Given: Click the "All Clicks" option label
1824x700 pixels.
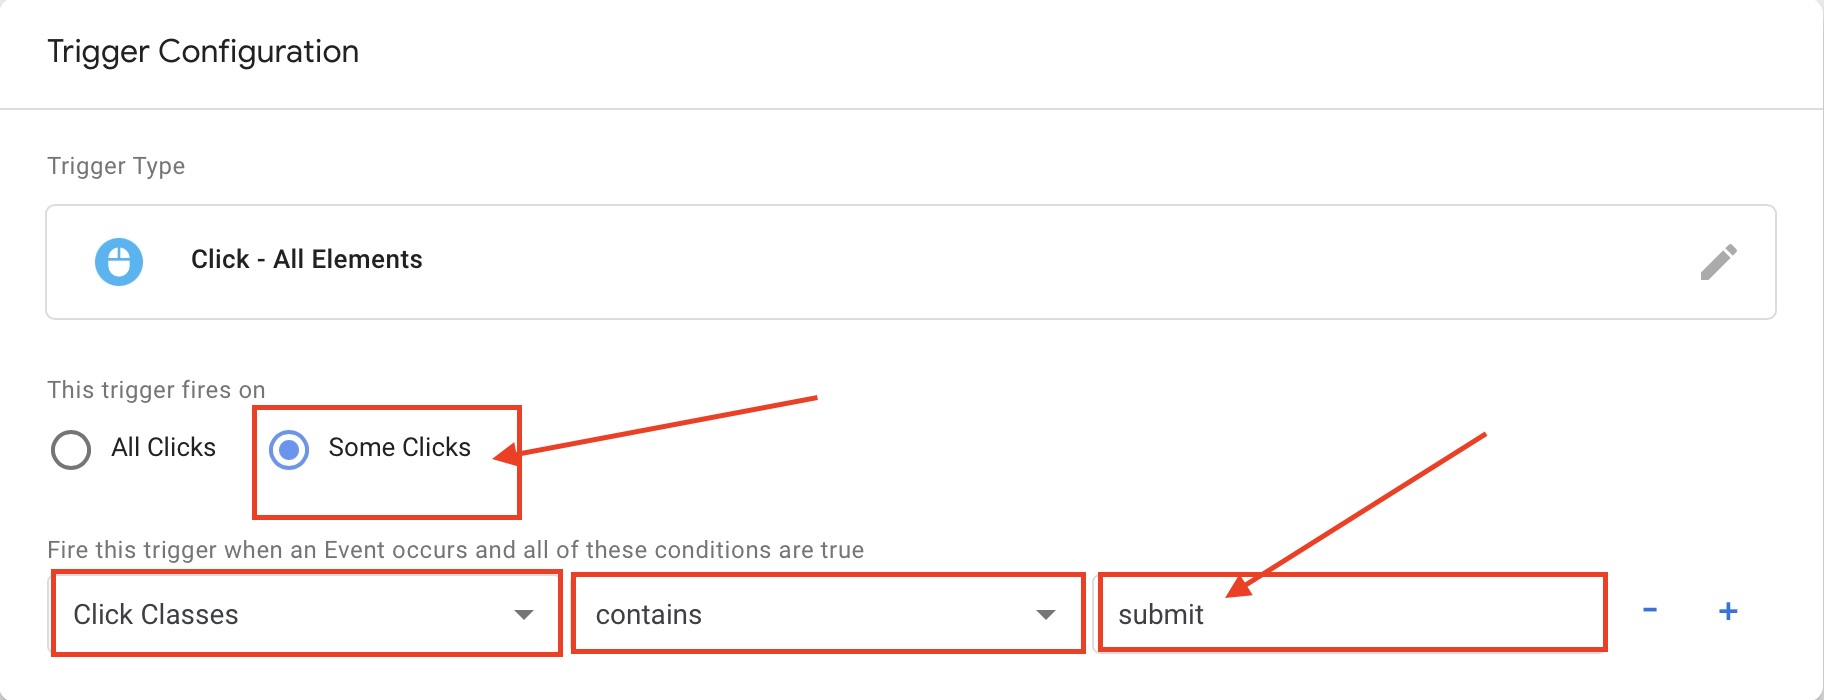Looking at the screenshot, I should tap(163, 447).
